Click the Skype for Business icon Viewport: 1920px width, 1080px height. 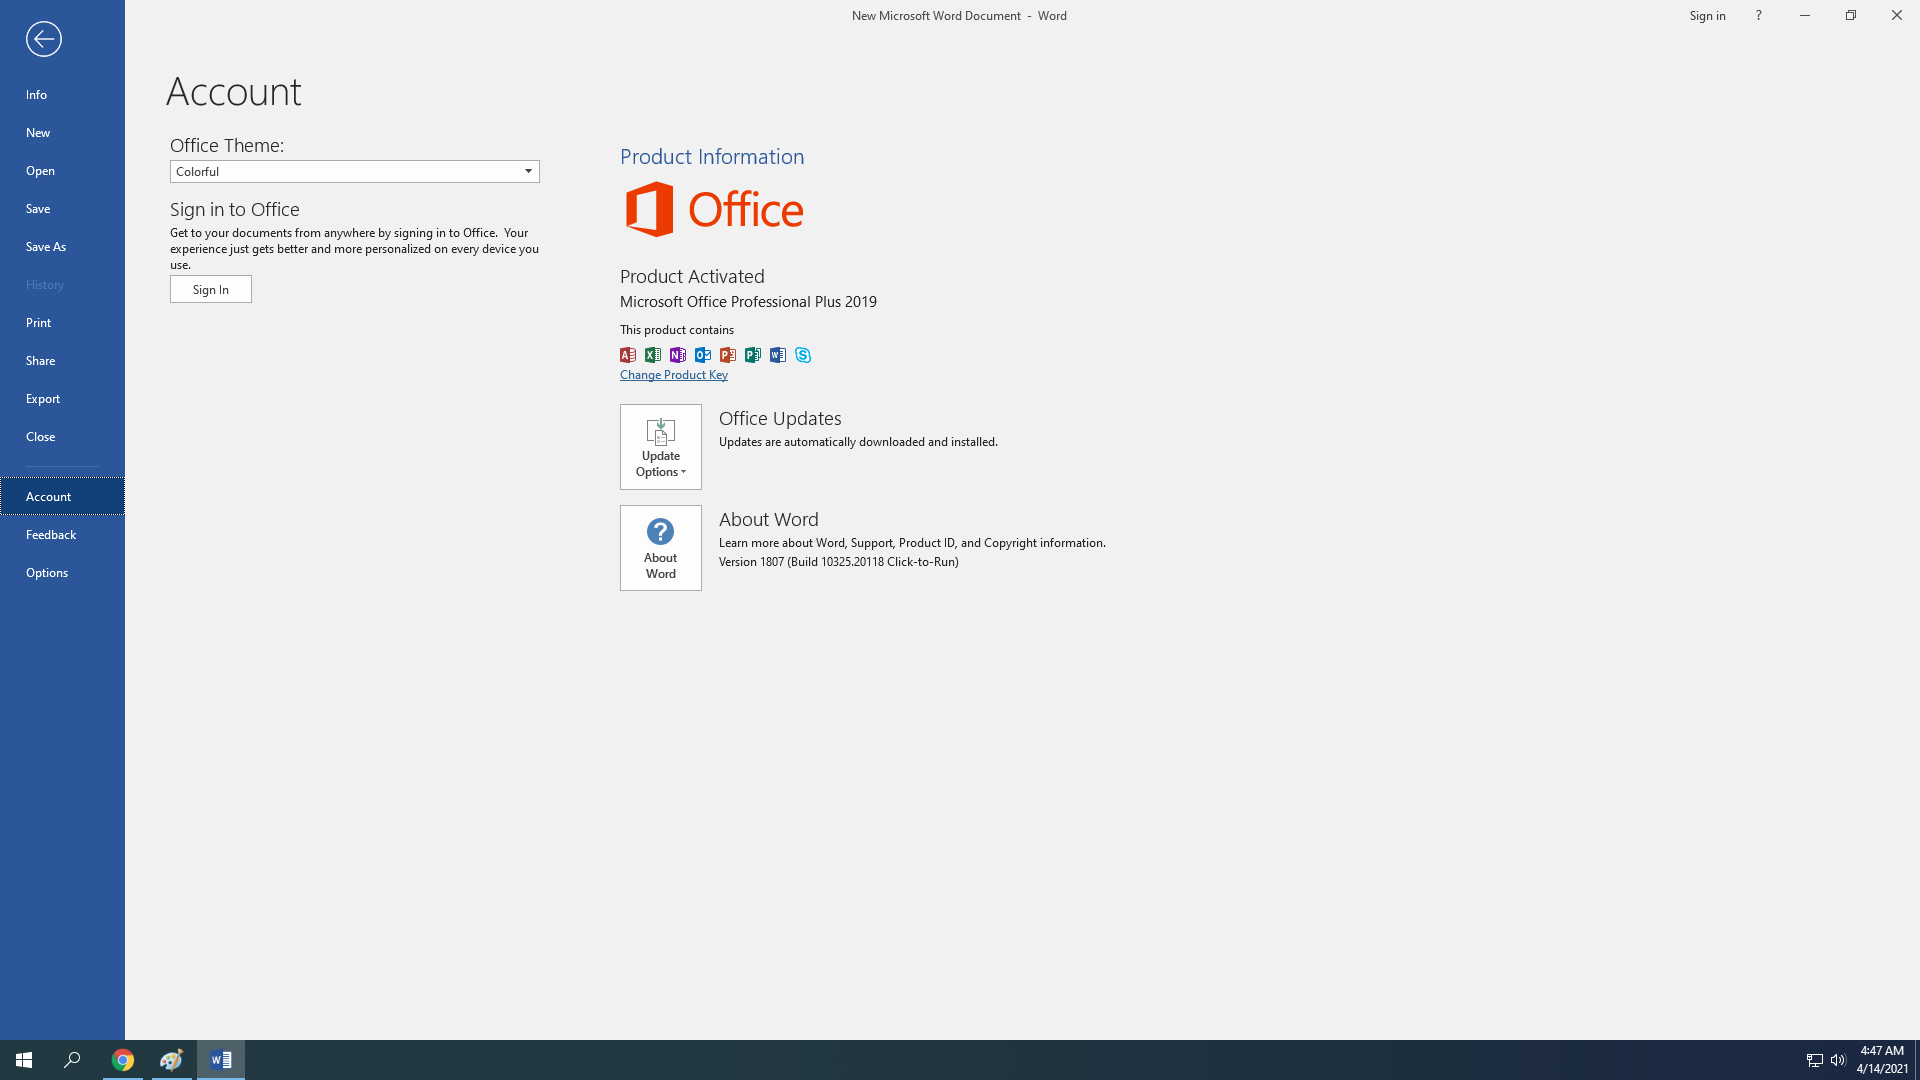point(802,353)
